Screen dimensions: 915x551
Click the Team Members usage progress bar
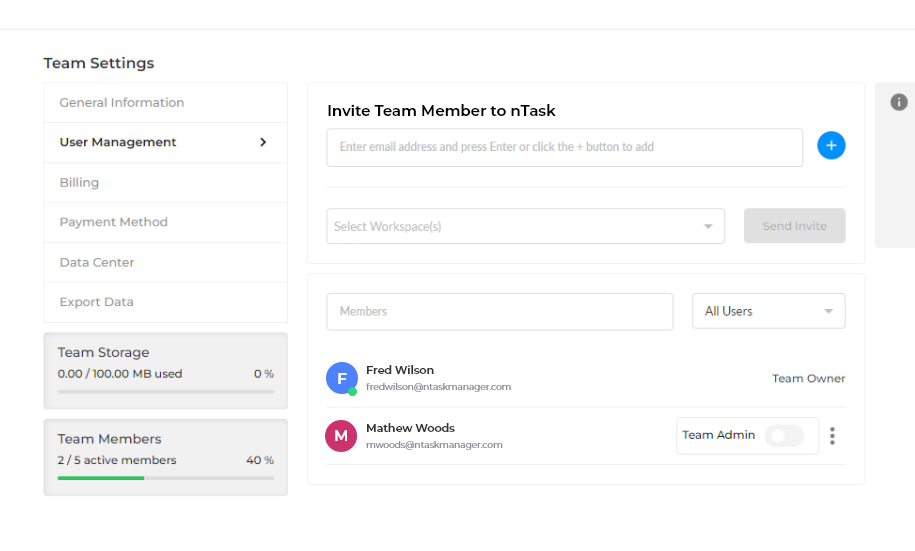click(165, 478)
